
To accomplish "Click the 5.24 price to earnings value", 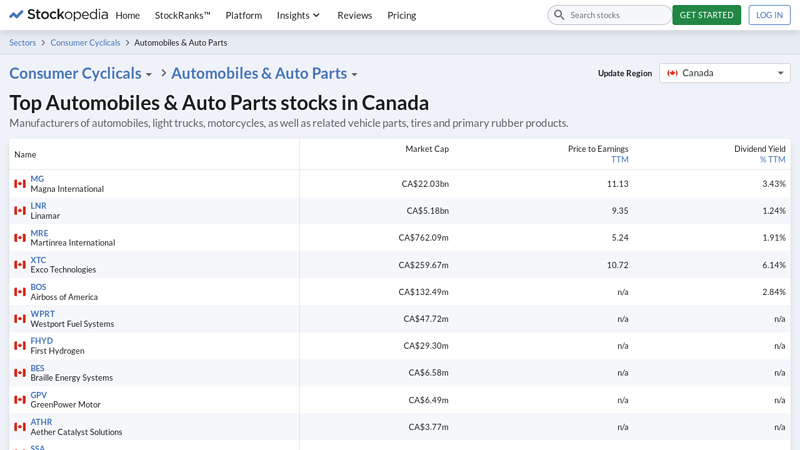I will [x=620, y=238].
